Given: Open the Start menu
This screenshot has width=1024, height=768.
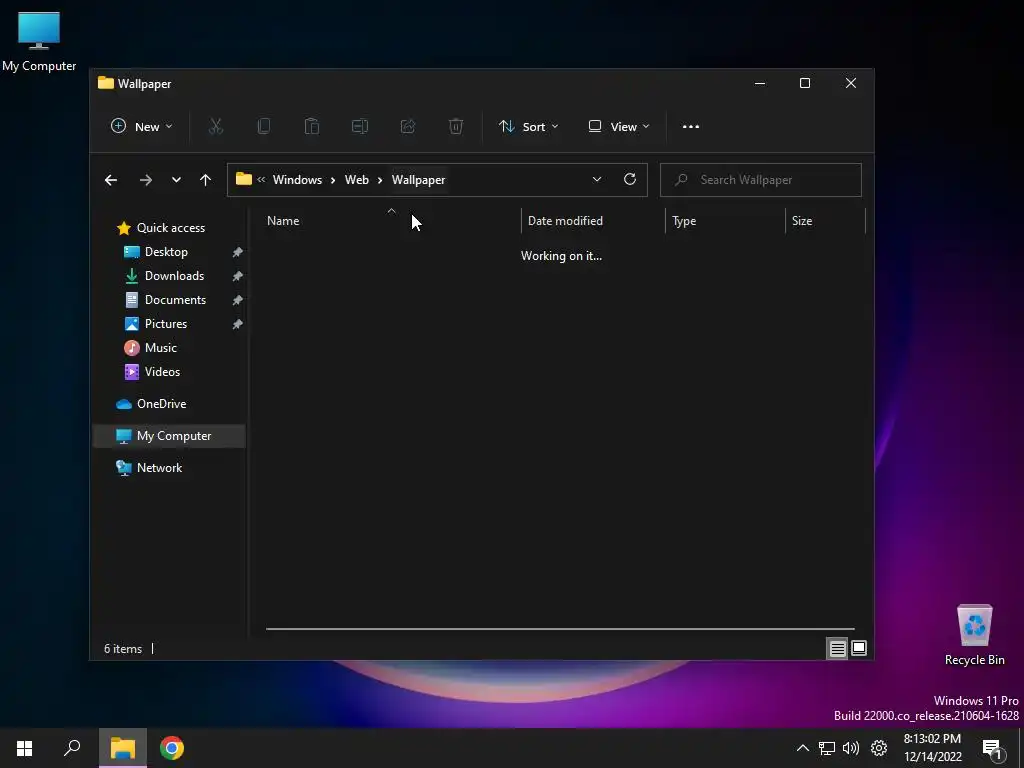Looking at the screenshot, I should (x=24, y=748).
